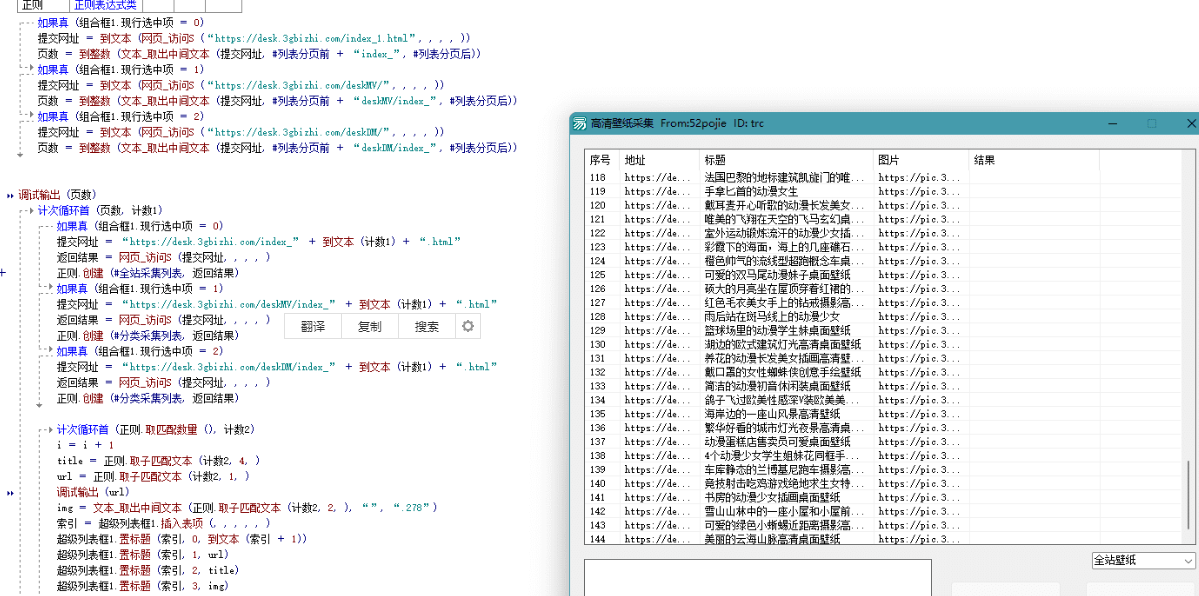Click the empty text box below the list

[757, 577]
